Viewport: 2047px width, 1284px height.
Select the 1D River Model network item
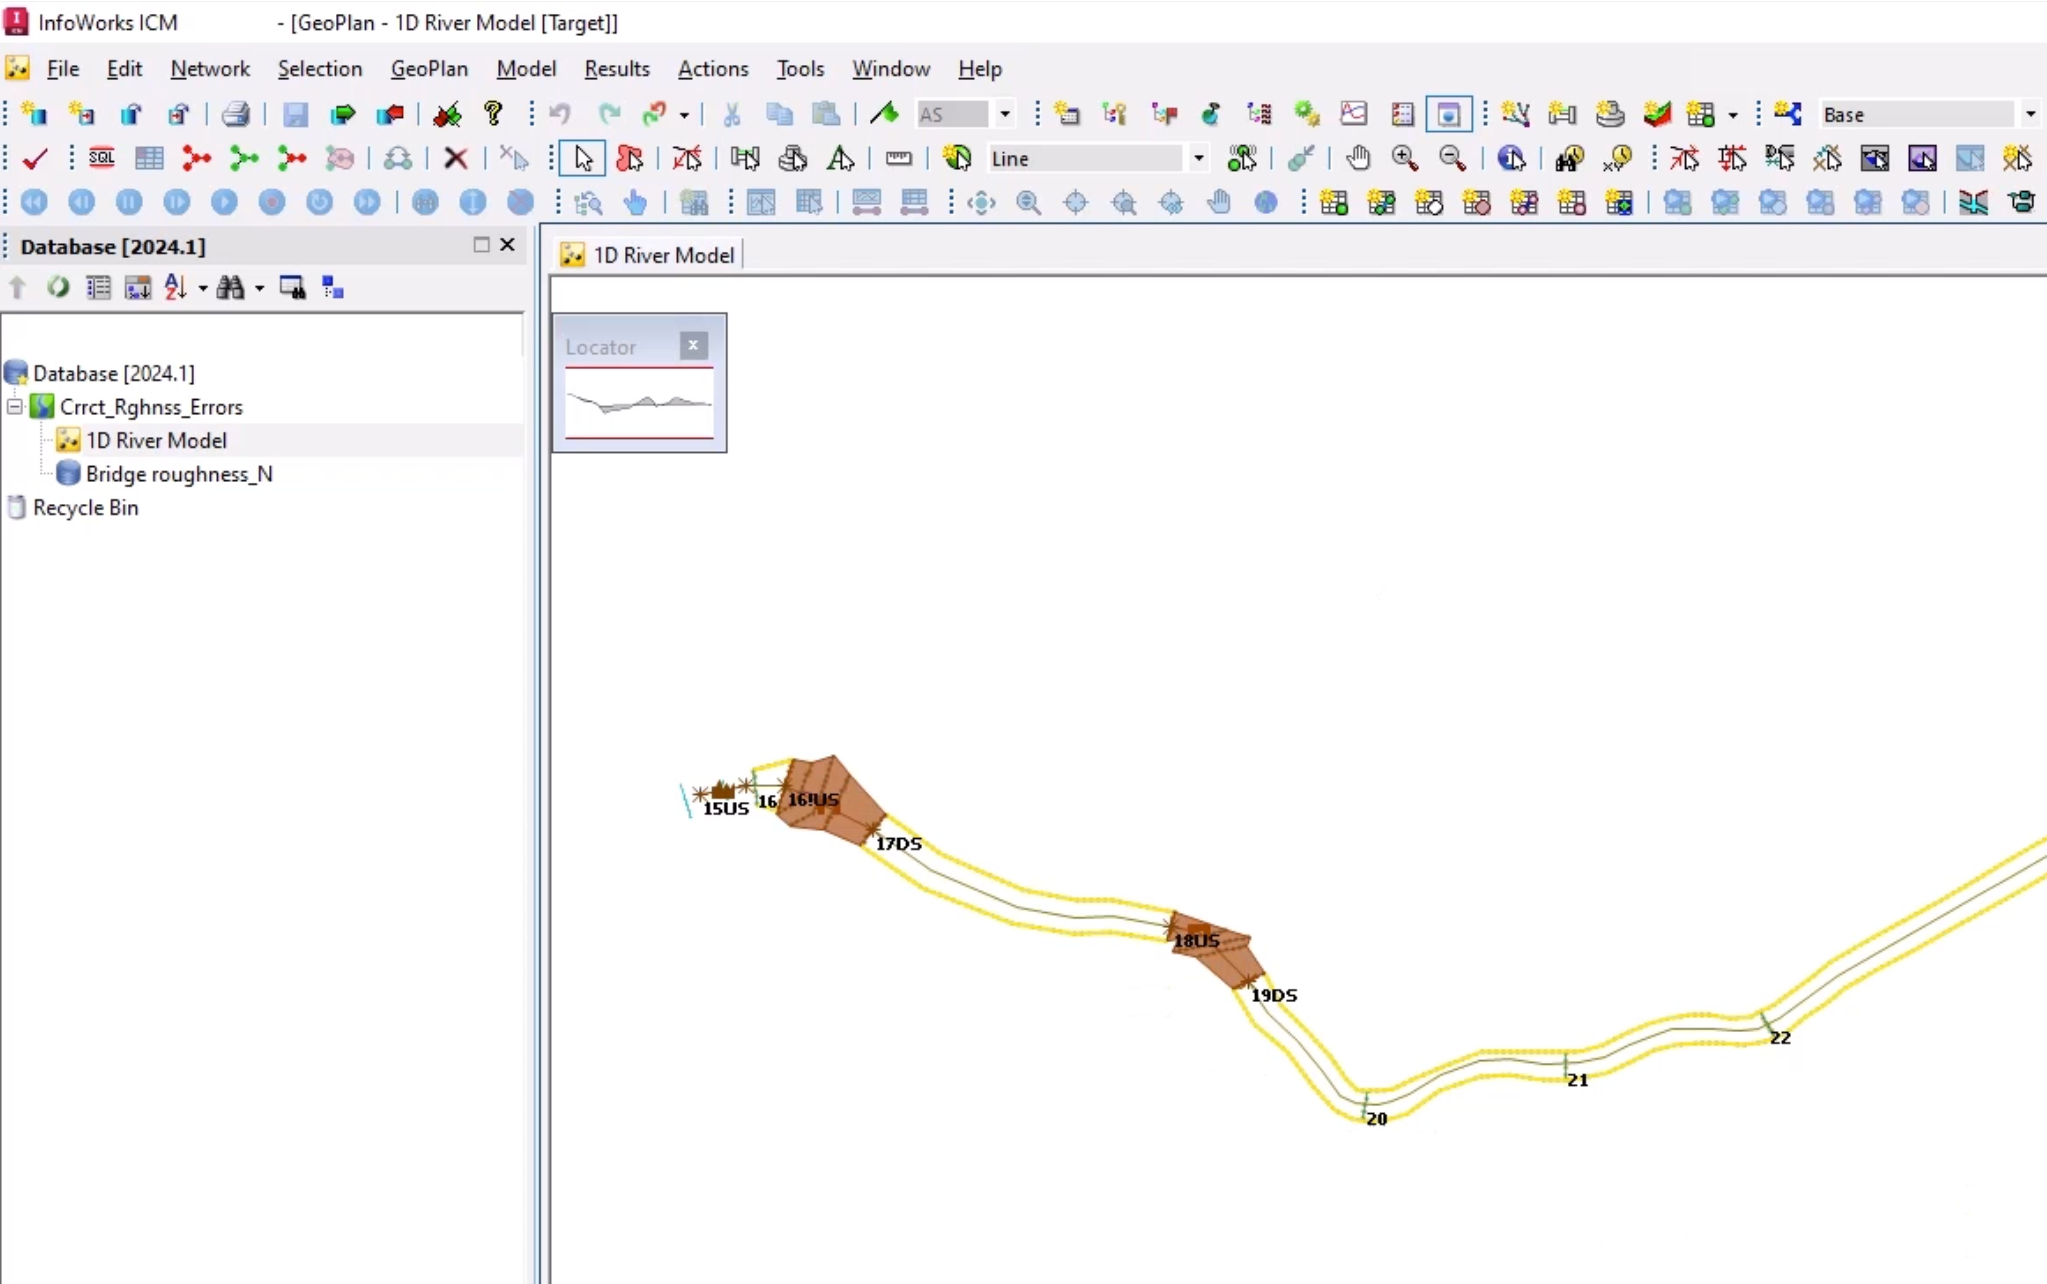[155, 439]
